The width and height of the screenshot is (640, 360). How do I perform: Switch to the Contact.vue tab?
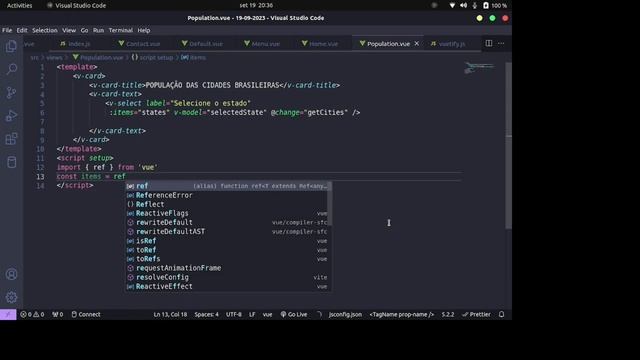point(139,44)
